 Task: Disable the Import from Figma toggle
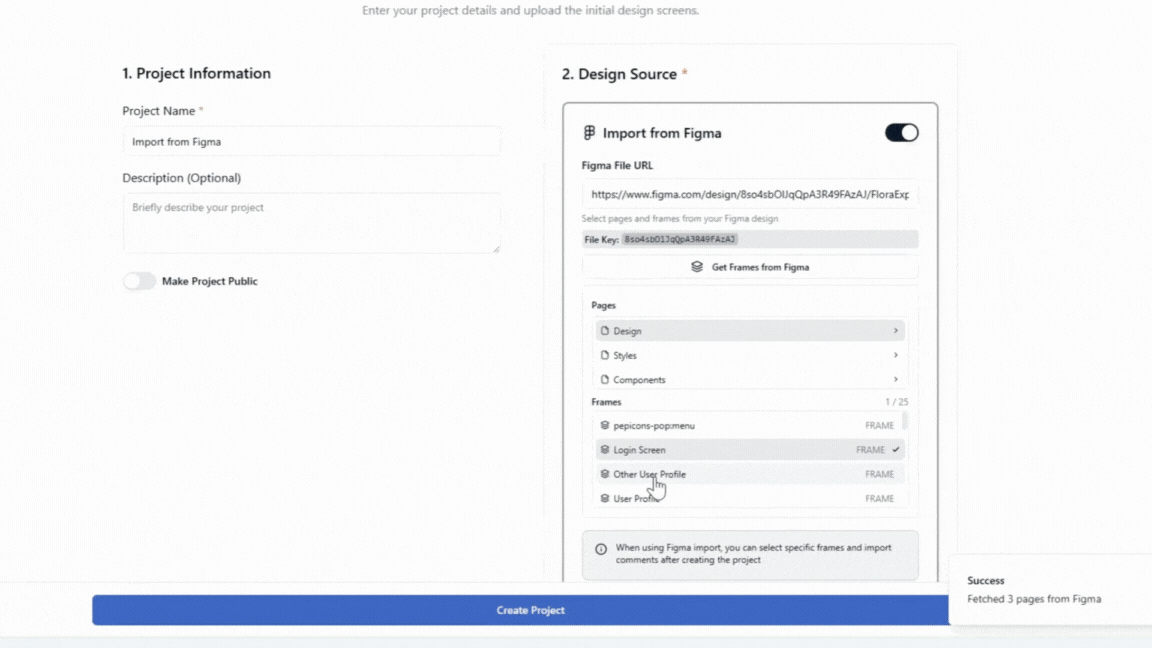(x=901, y=133)
